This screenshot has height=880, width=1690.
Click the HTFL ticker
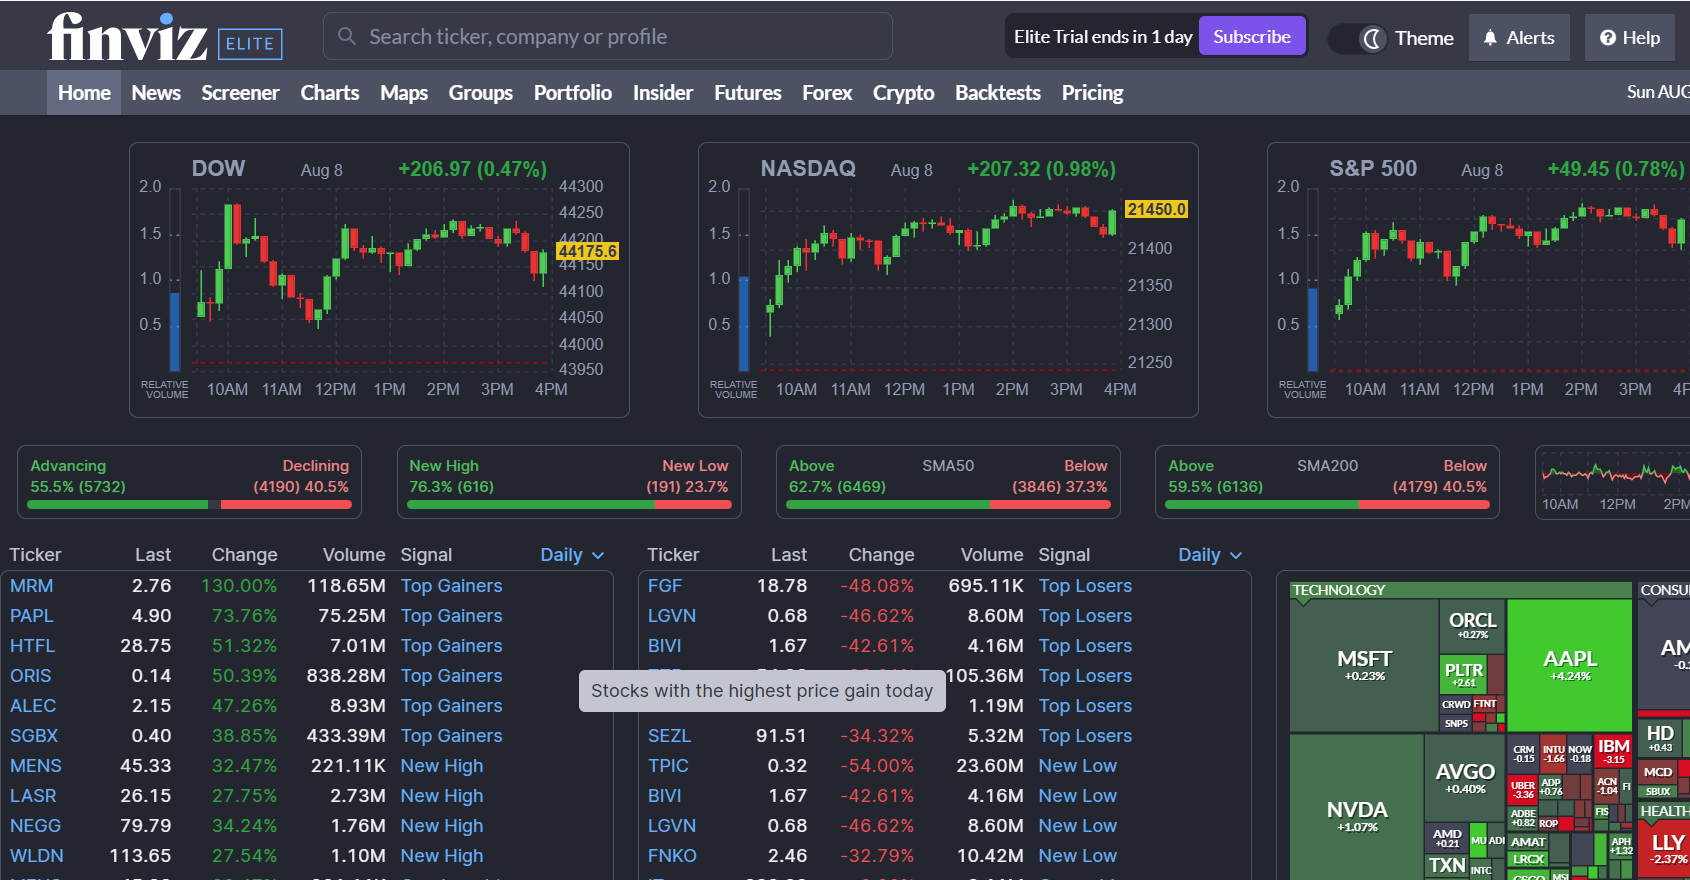pos(33,646)
